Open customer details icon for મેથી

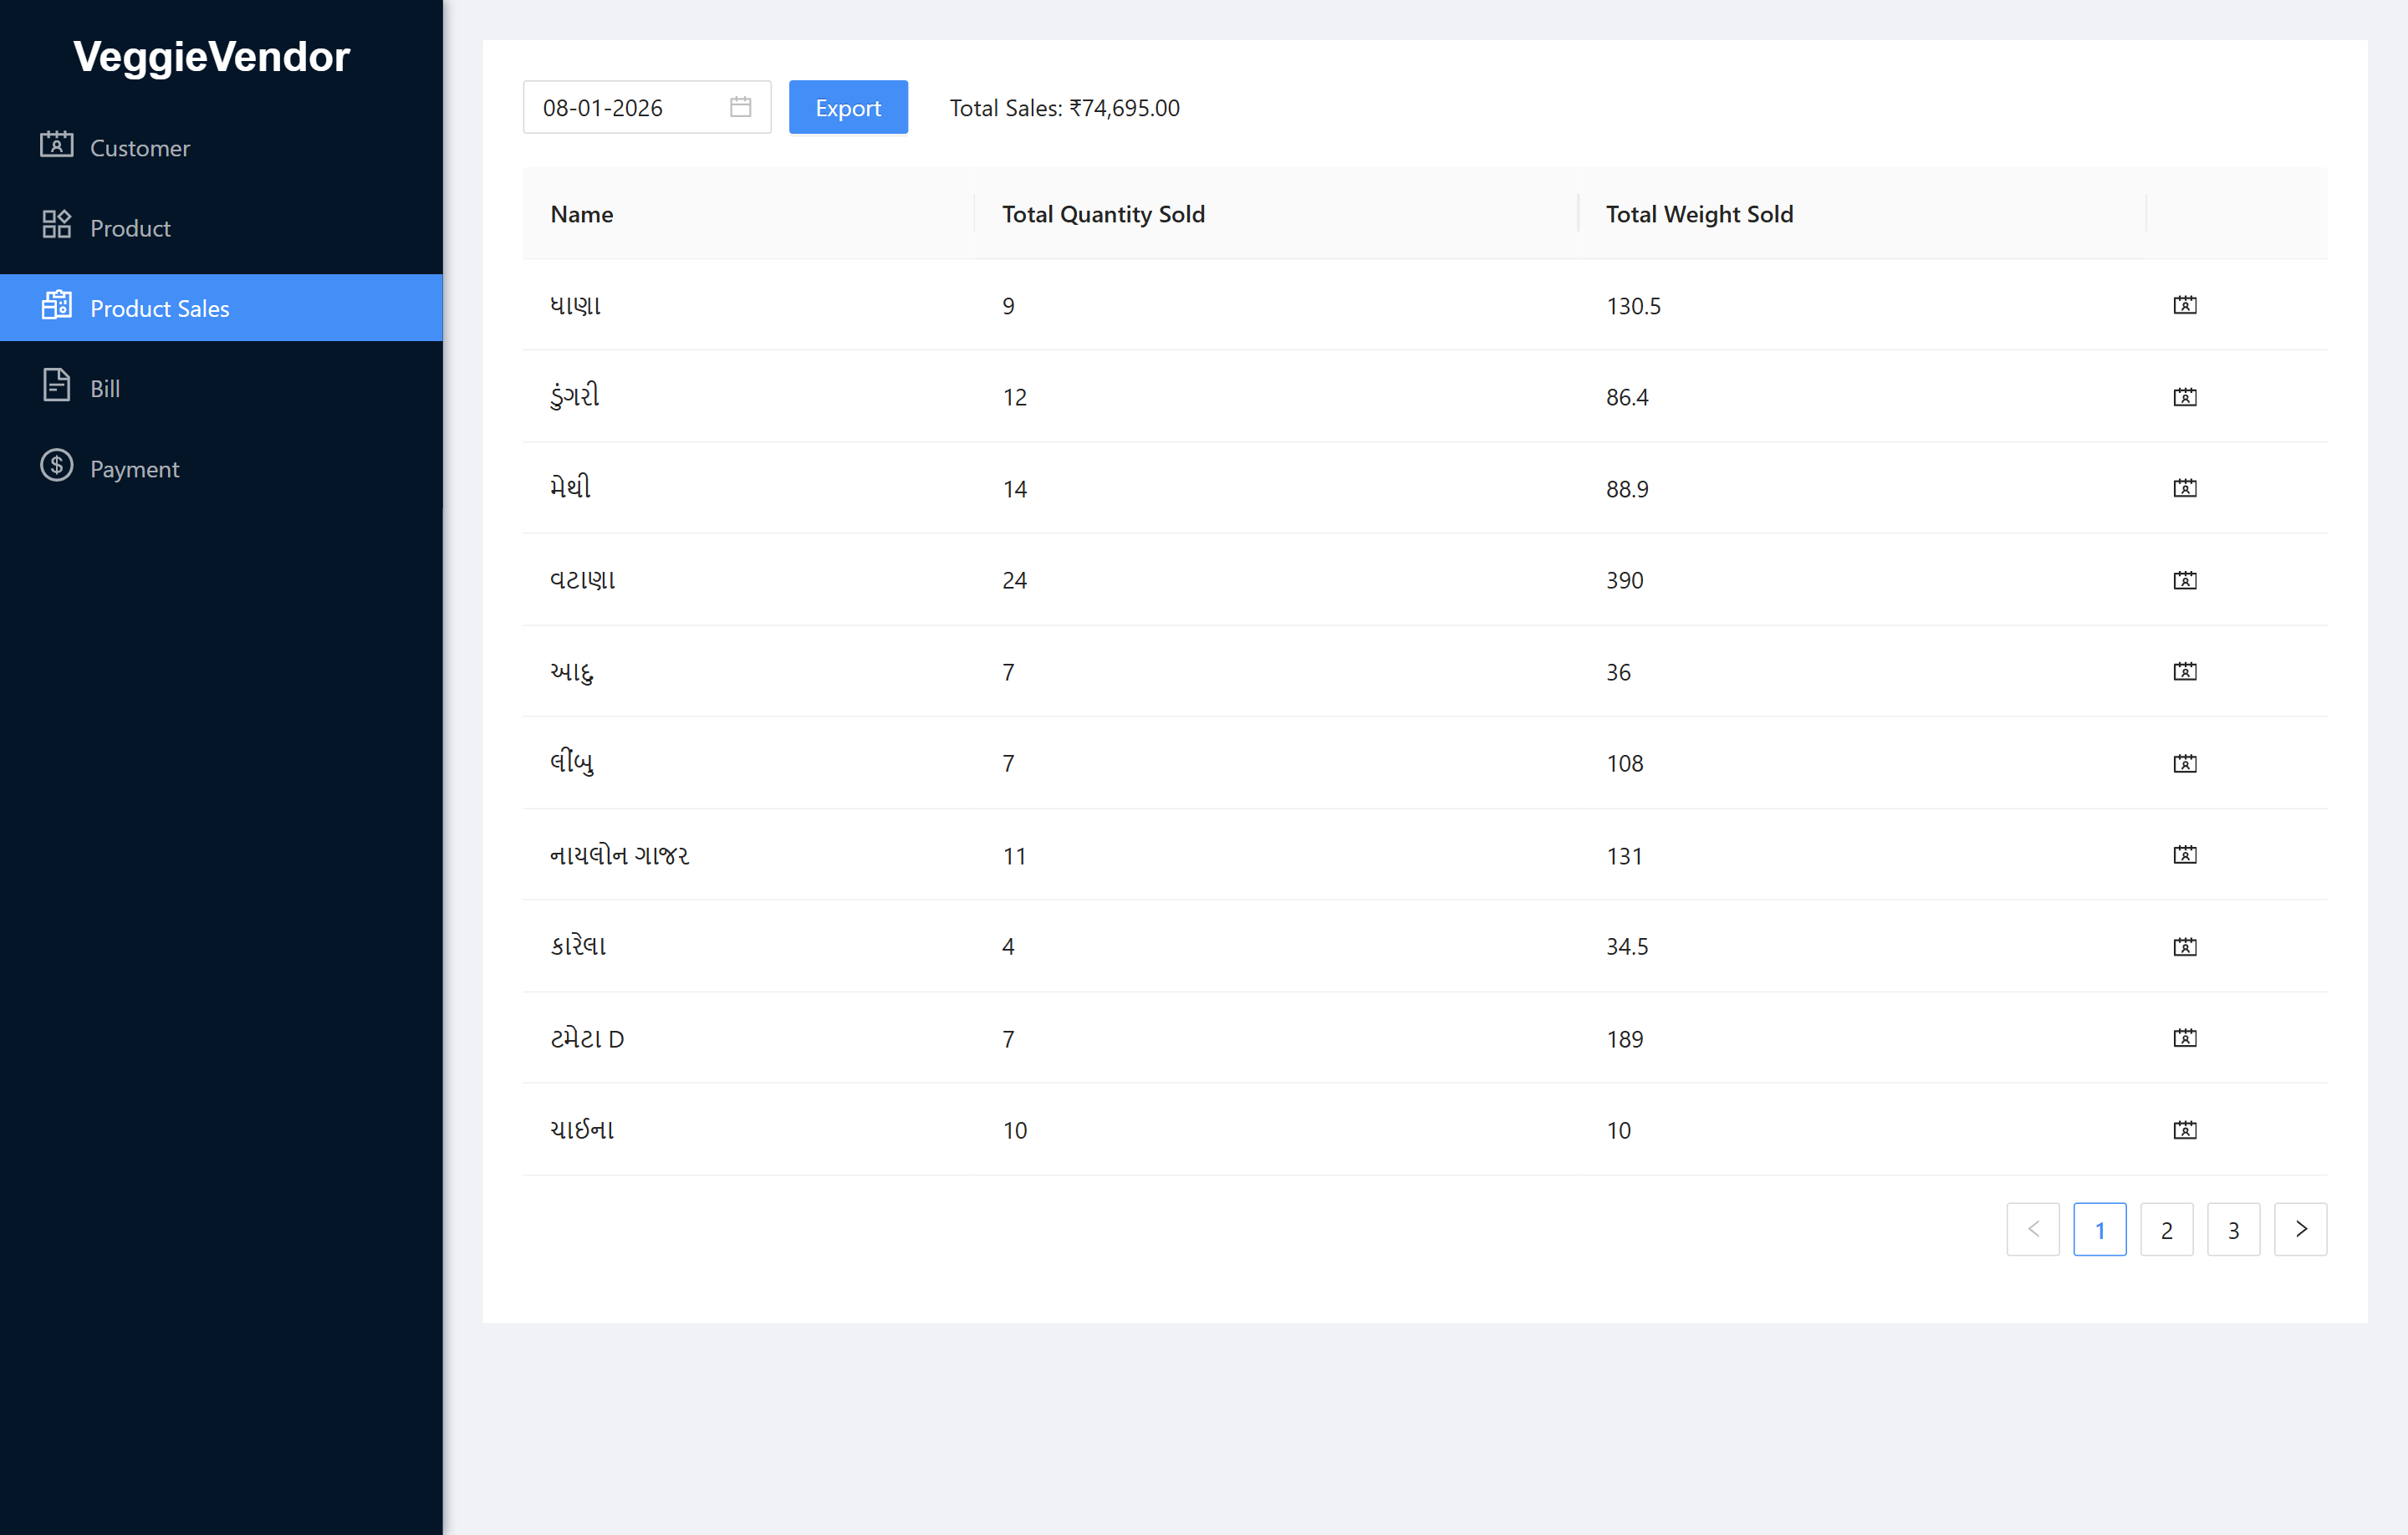tap(2184, 488)
